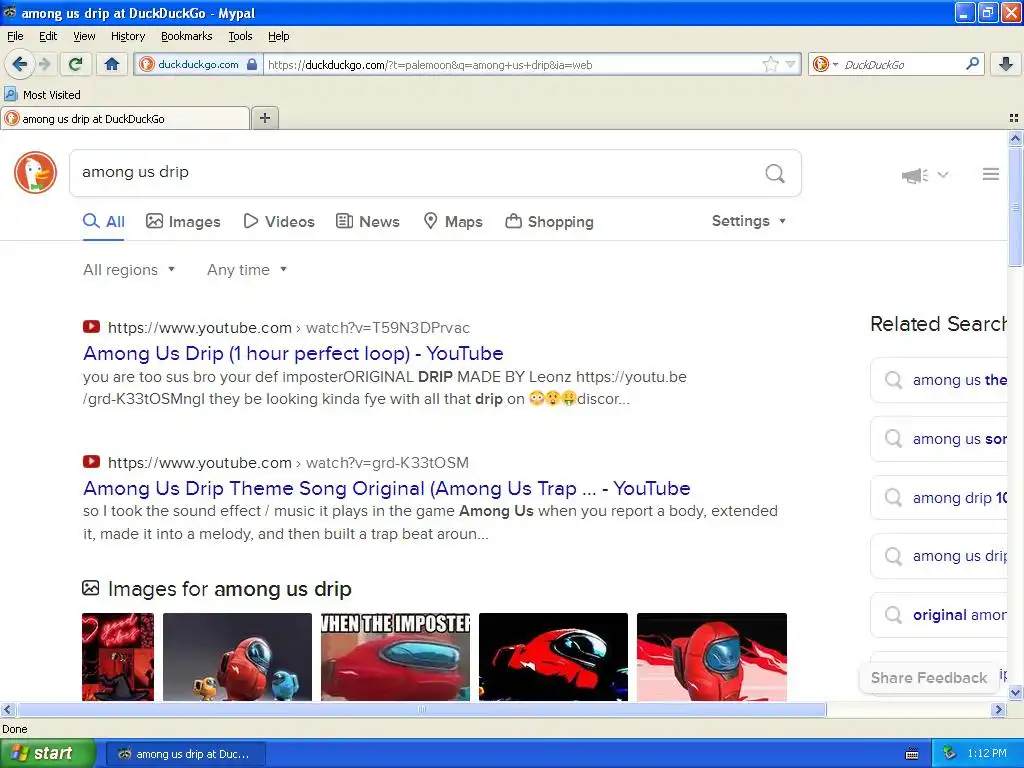
Task: Click the site identity padlock icon
Action: pyautogui.click(x=252, y=65)
